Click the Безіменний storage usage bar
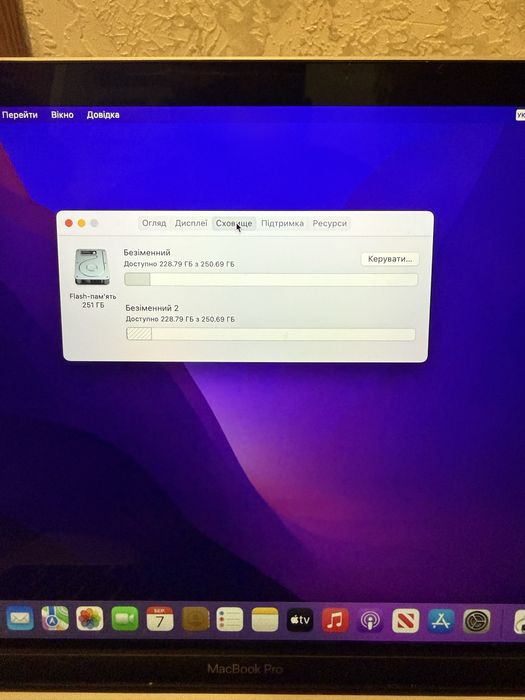525x700 pixels. coord(271,280)
